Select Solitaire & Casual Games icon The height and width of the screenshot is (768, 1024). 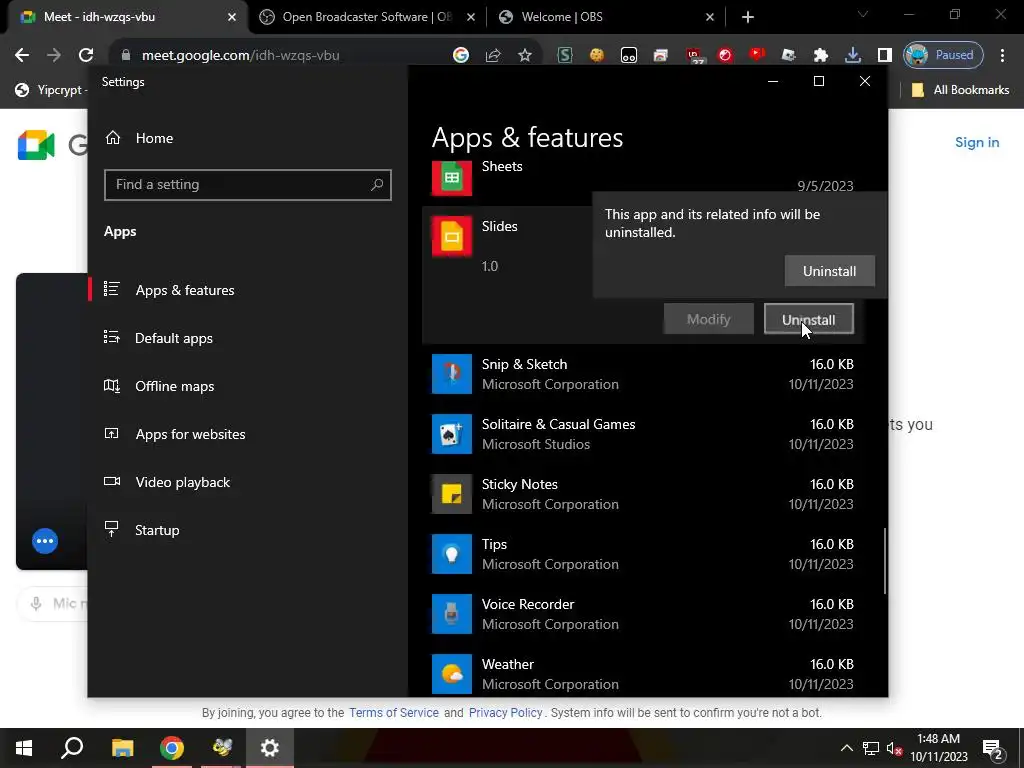[x=451, y=434]
